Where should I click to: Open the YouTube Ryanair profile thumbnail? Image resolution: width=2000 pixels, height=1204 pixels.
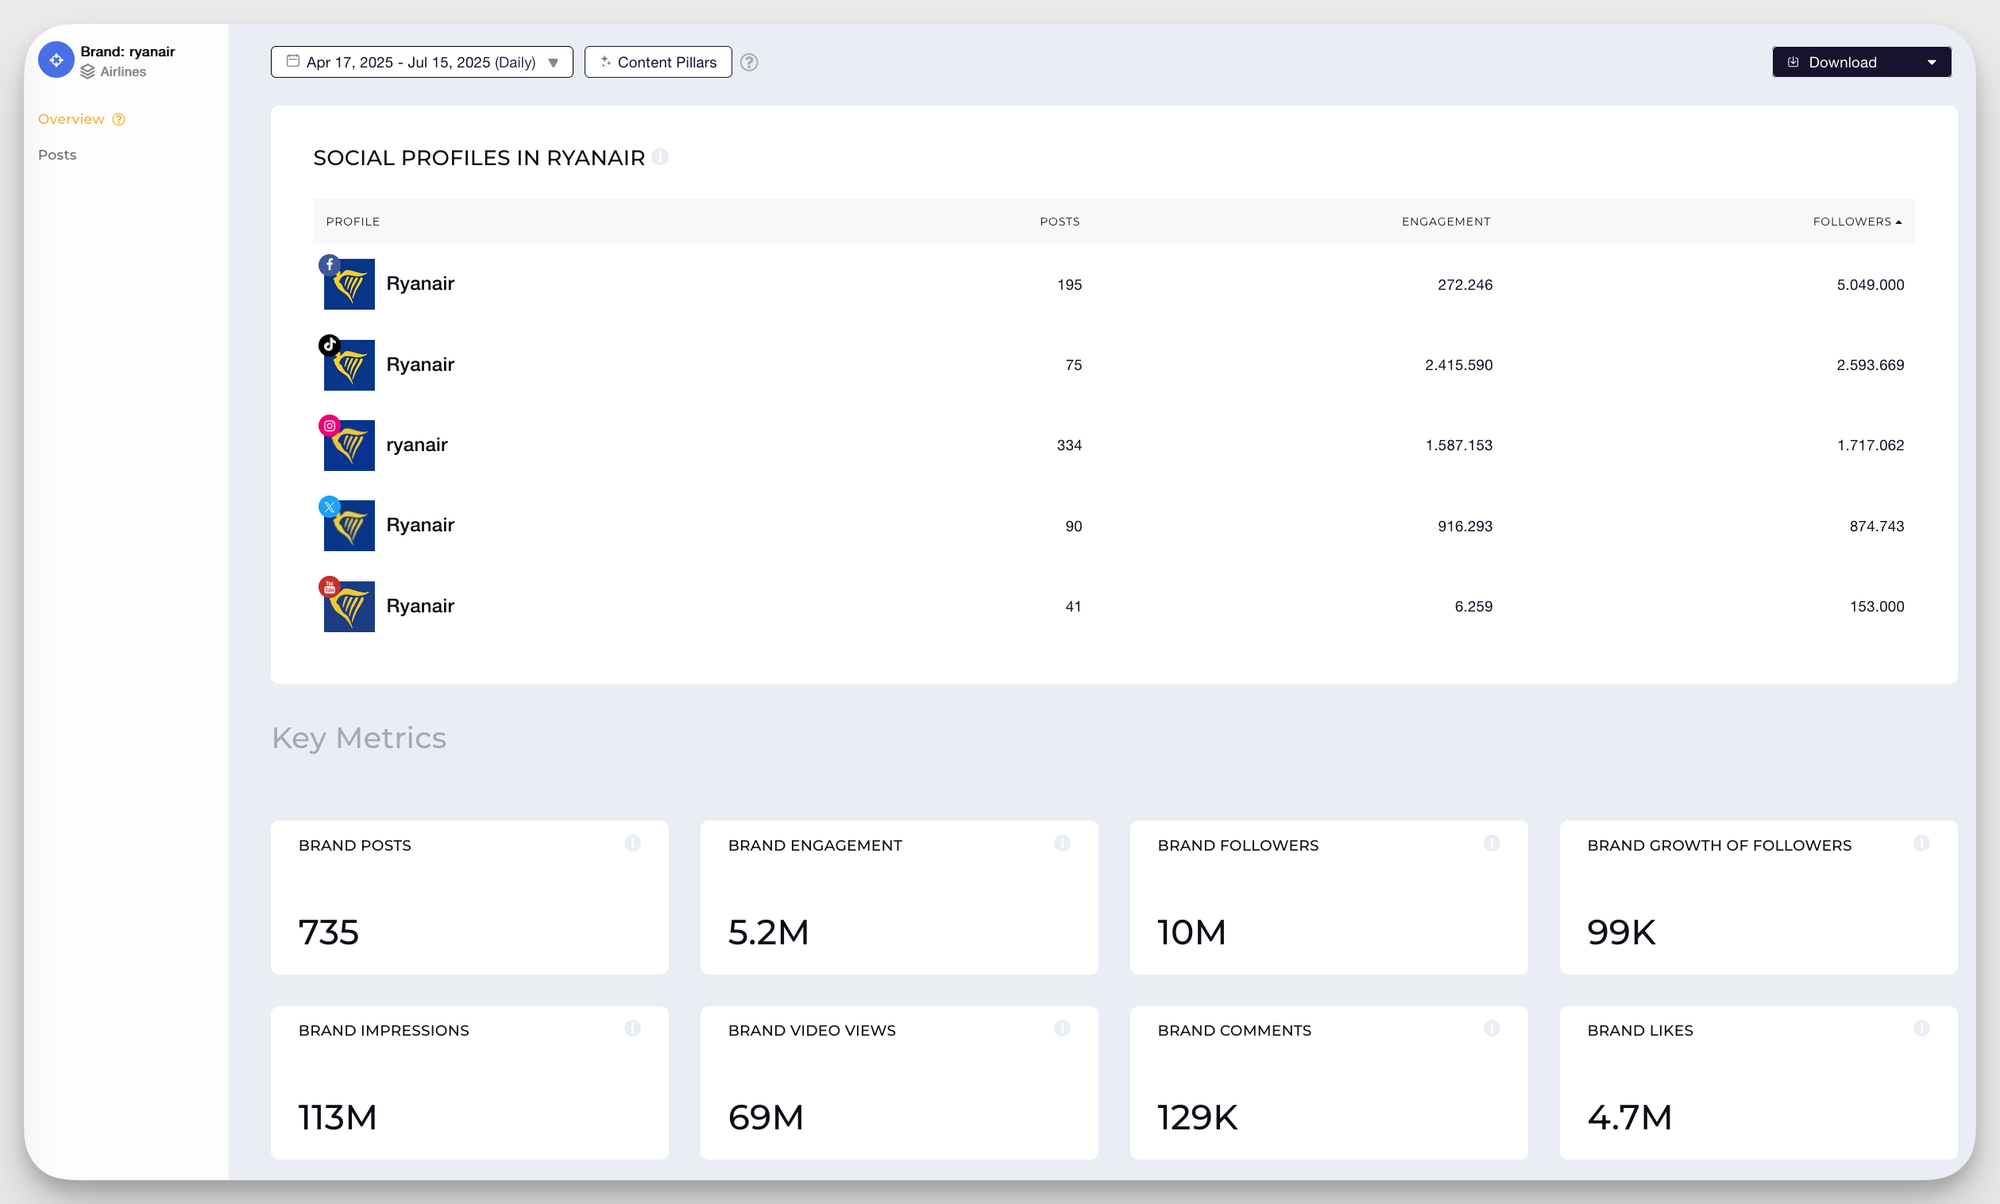(349, 606)
